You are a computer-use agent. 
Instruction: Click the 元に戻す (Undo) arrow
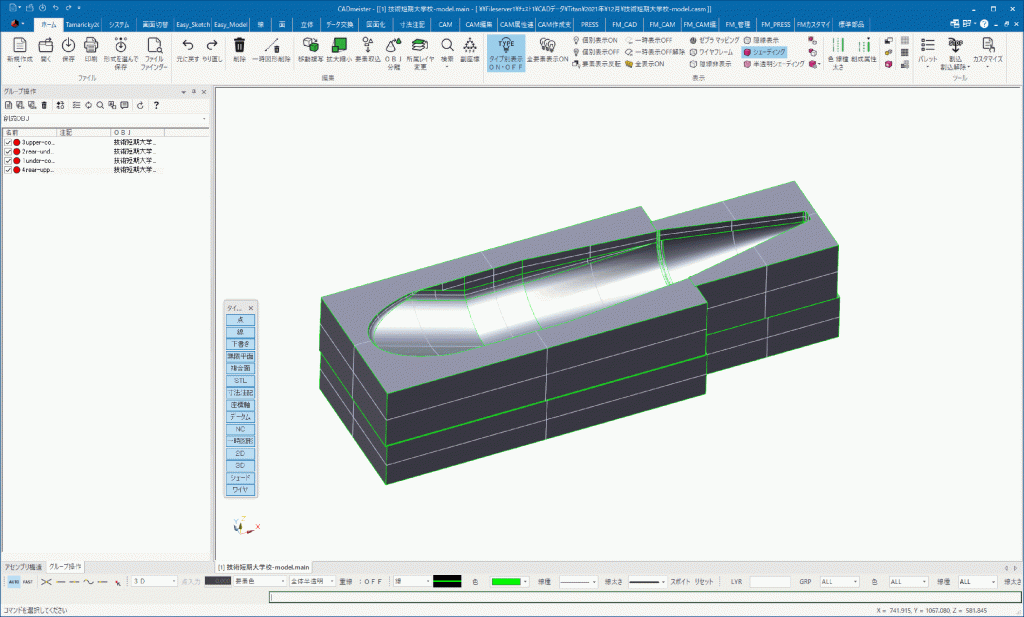(188, 48)
